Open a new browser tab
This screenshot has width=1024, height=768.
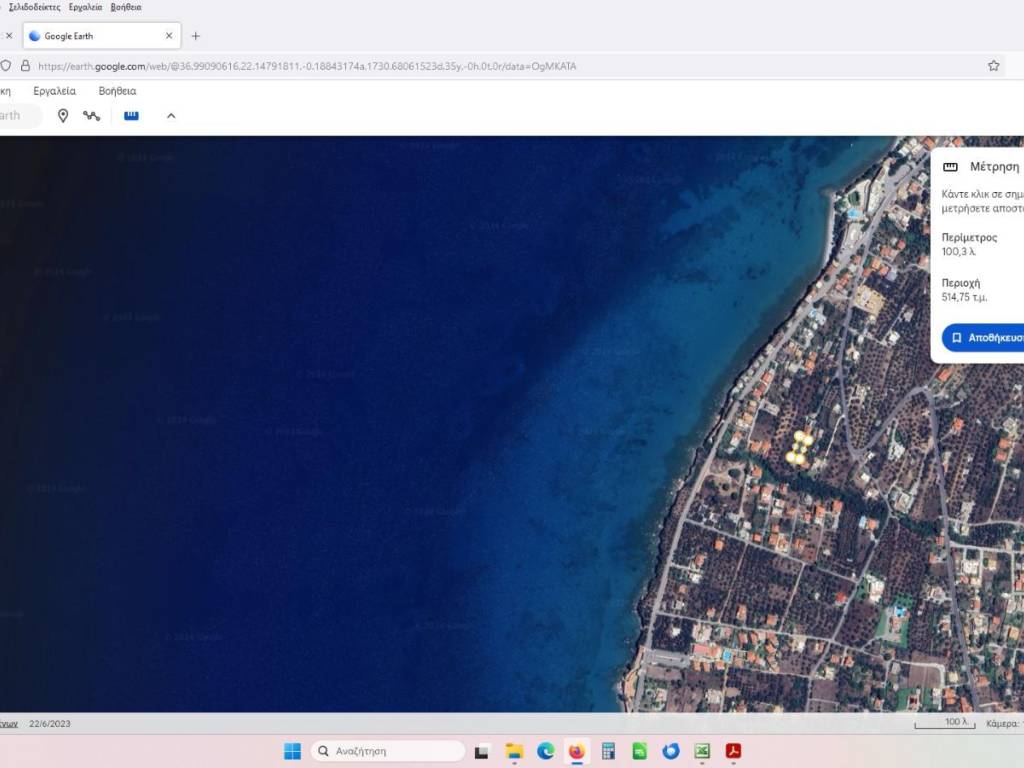pos(196,36)
